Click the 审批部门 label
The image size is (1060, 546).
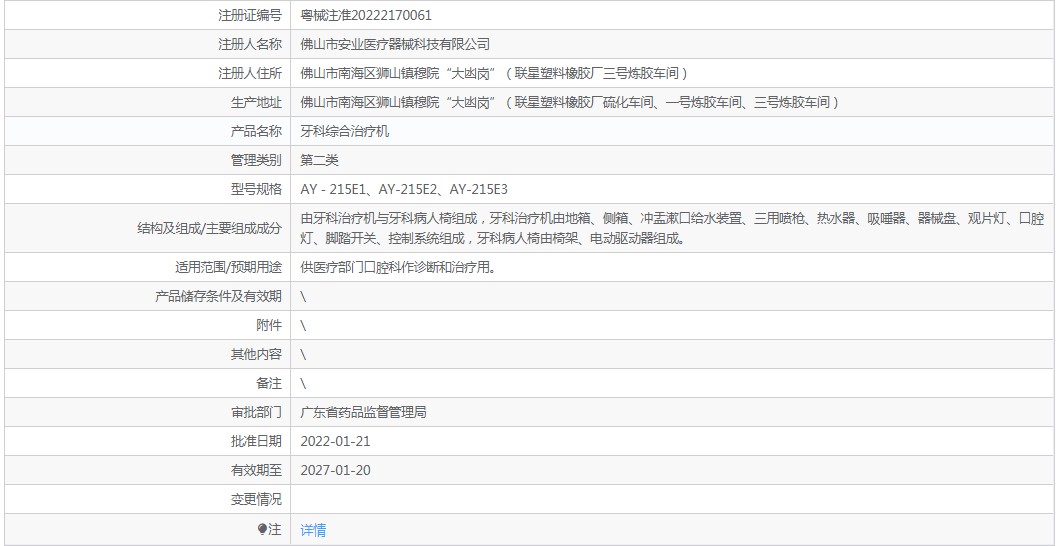[256, 412]
